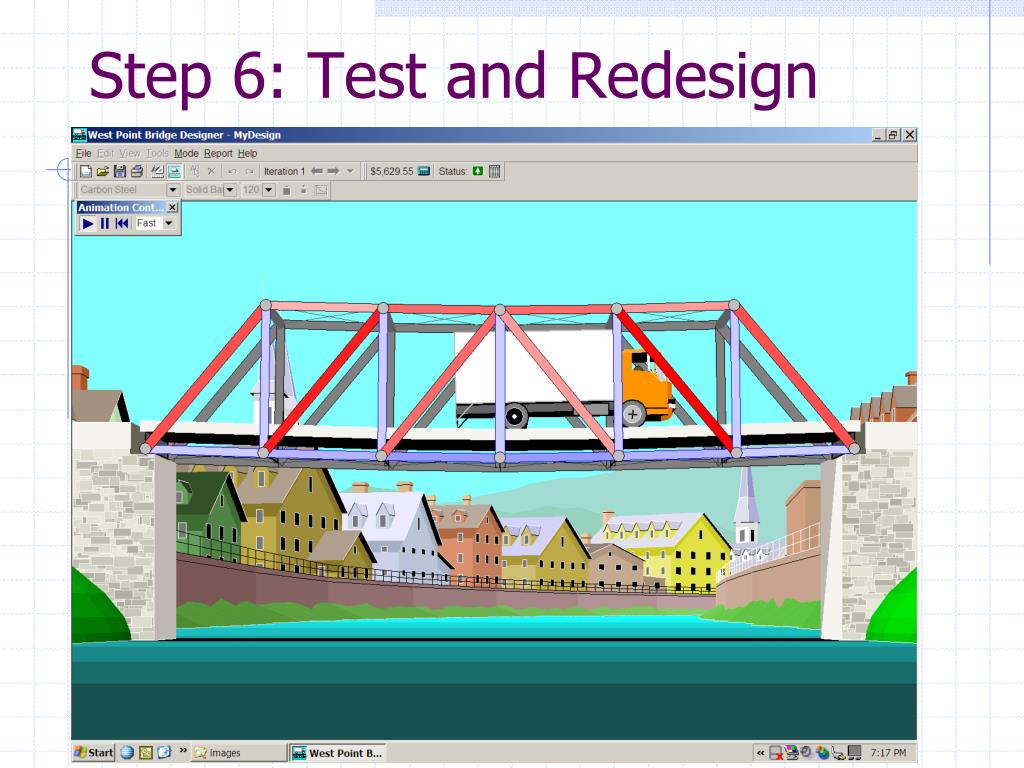Image resolution: width=1024 pixels, height=768 pixels.
Task: Click the decrease member size icon
Action: point(303,190)
